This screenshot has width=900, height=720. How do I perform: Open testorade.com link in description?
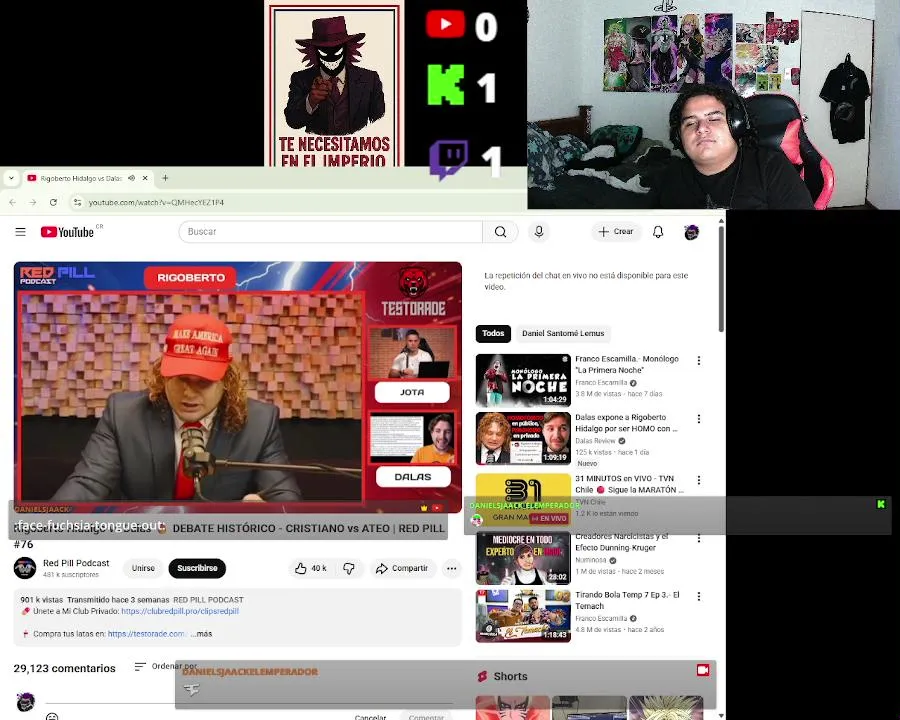tap(146, 634)
